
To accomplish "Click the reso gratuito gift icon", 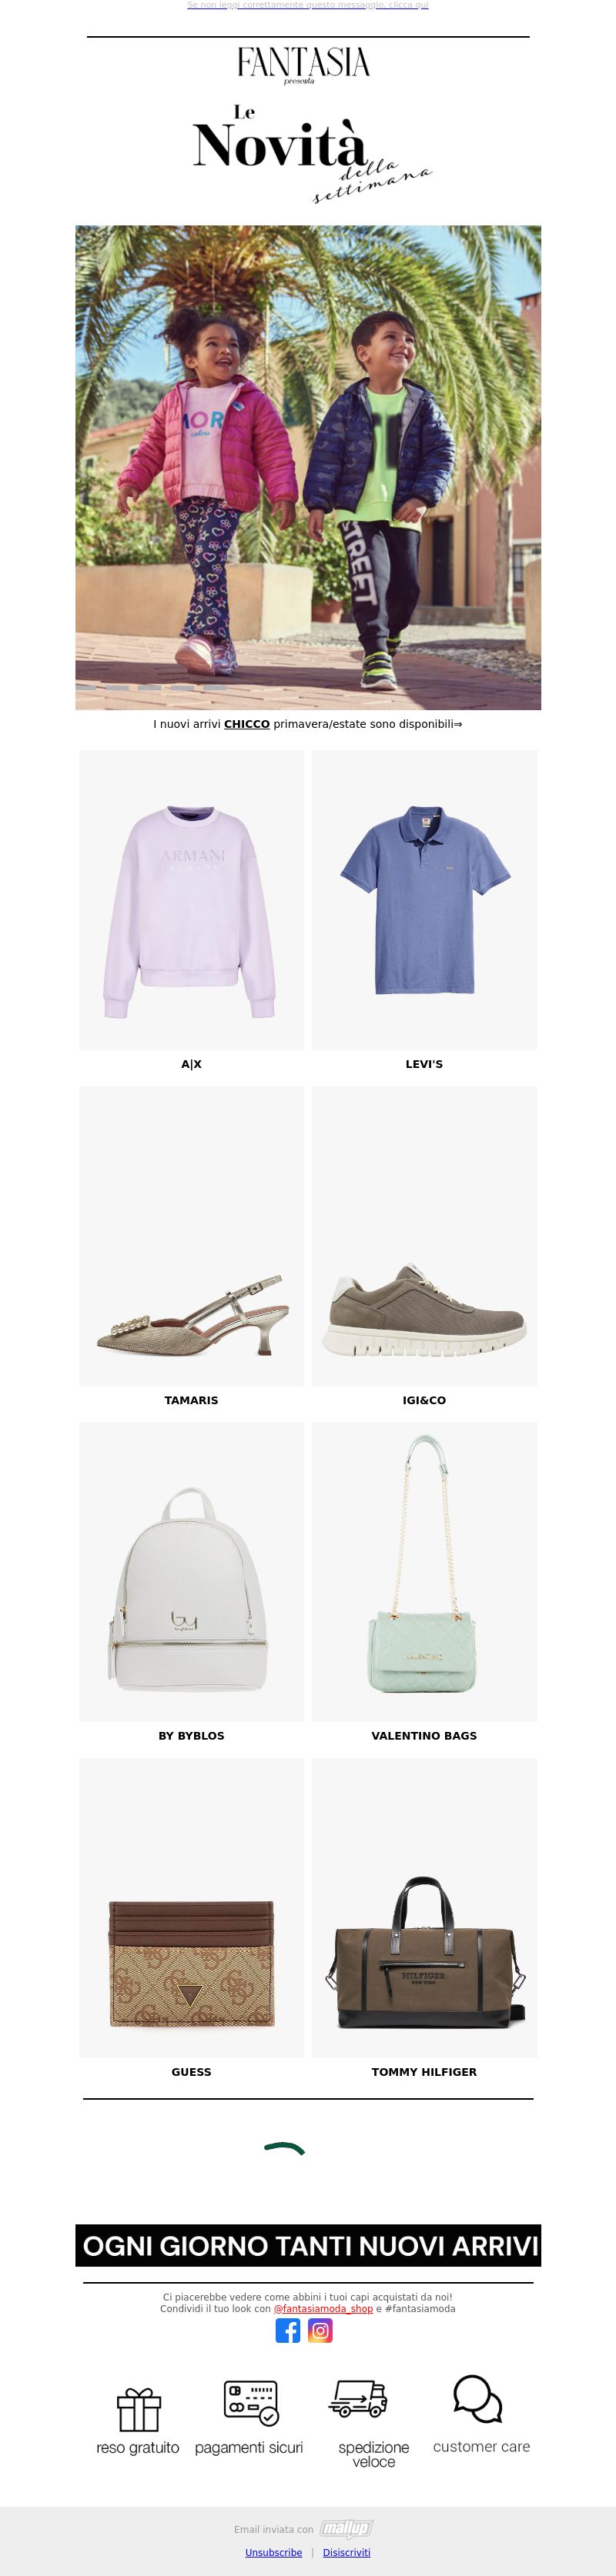I will (x=139, y=2409).
